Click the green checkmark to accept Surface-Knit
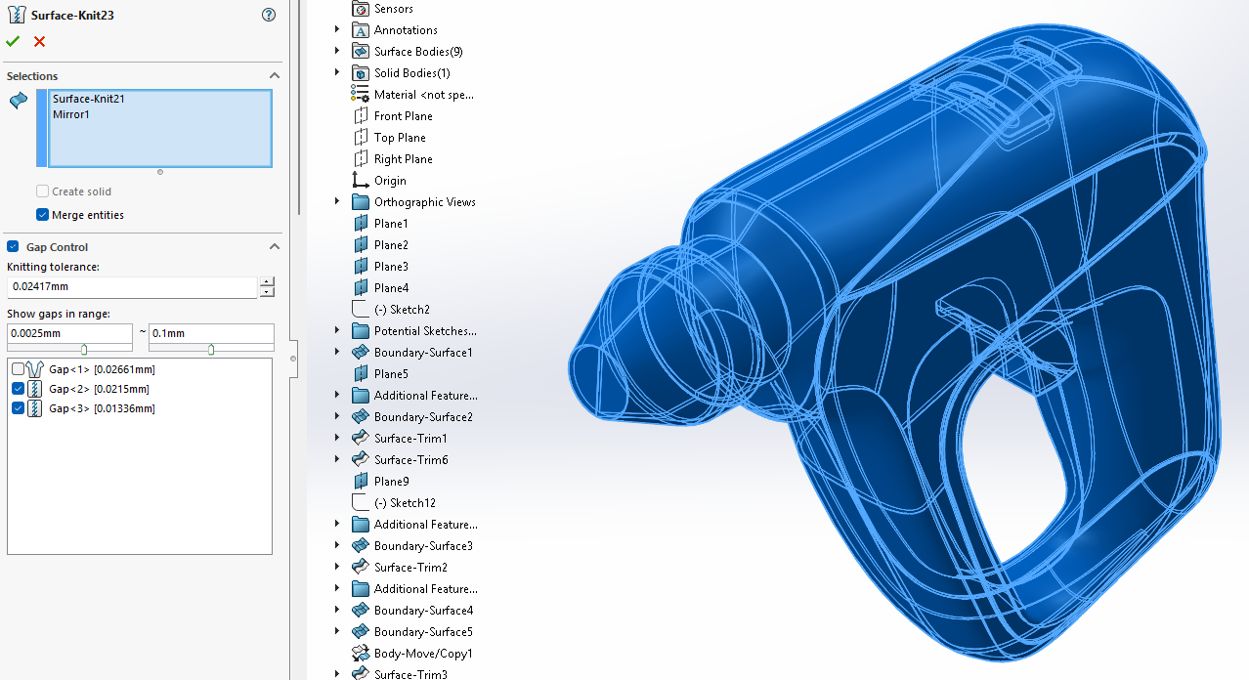1249x680 pixels. click(13, 42)
